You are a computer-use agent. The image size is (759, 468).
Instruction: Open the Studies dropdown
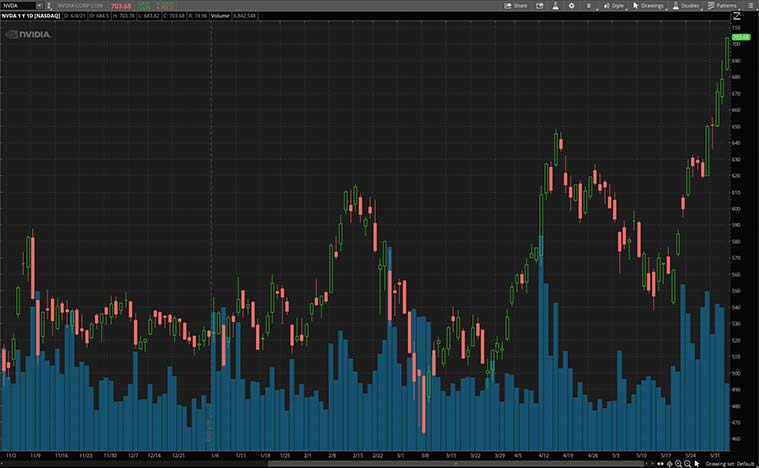[x=685, y=5]
